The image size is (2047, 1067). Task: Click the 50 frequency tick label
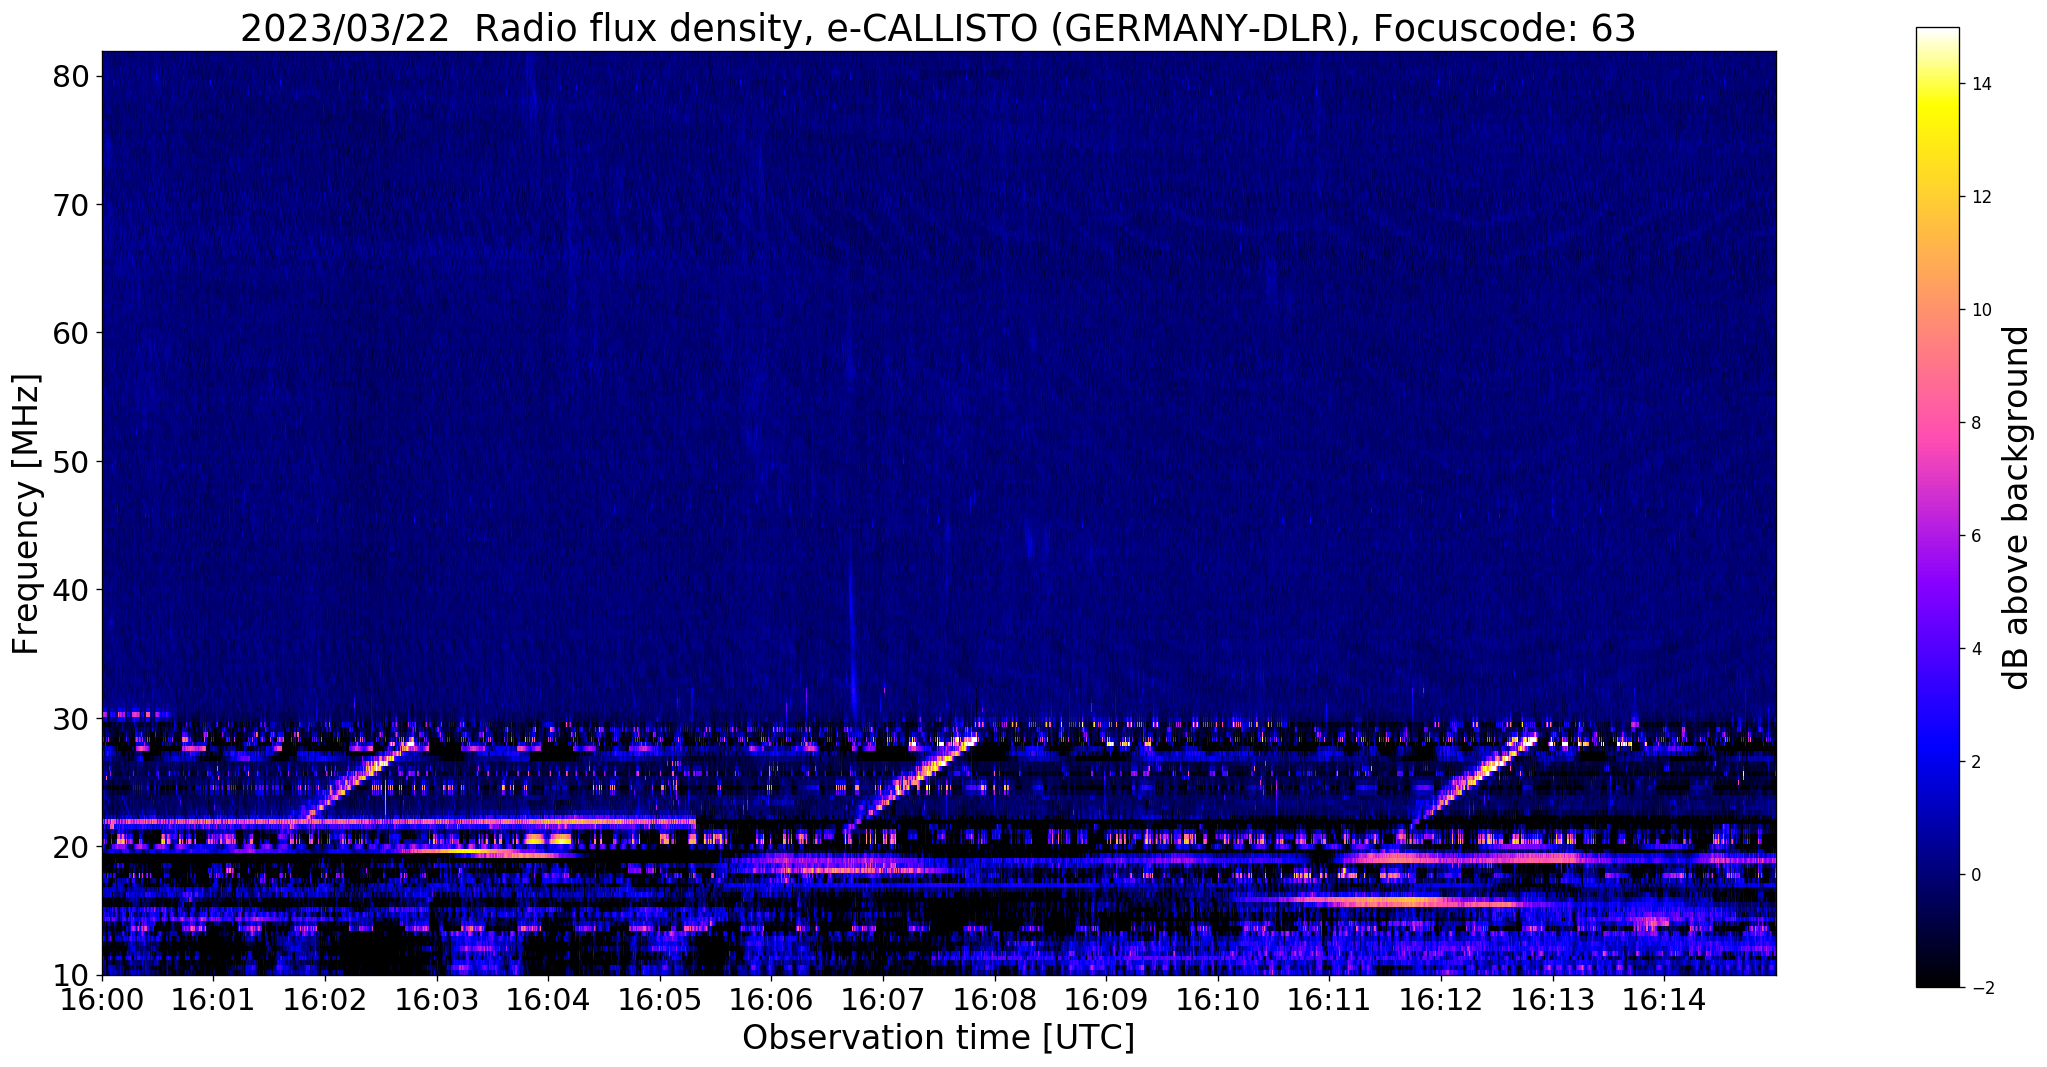pyautogui.click(x=71, y=462)
